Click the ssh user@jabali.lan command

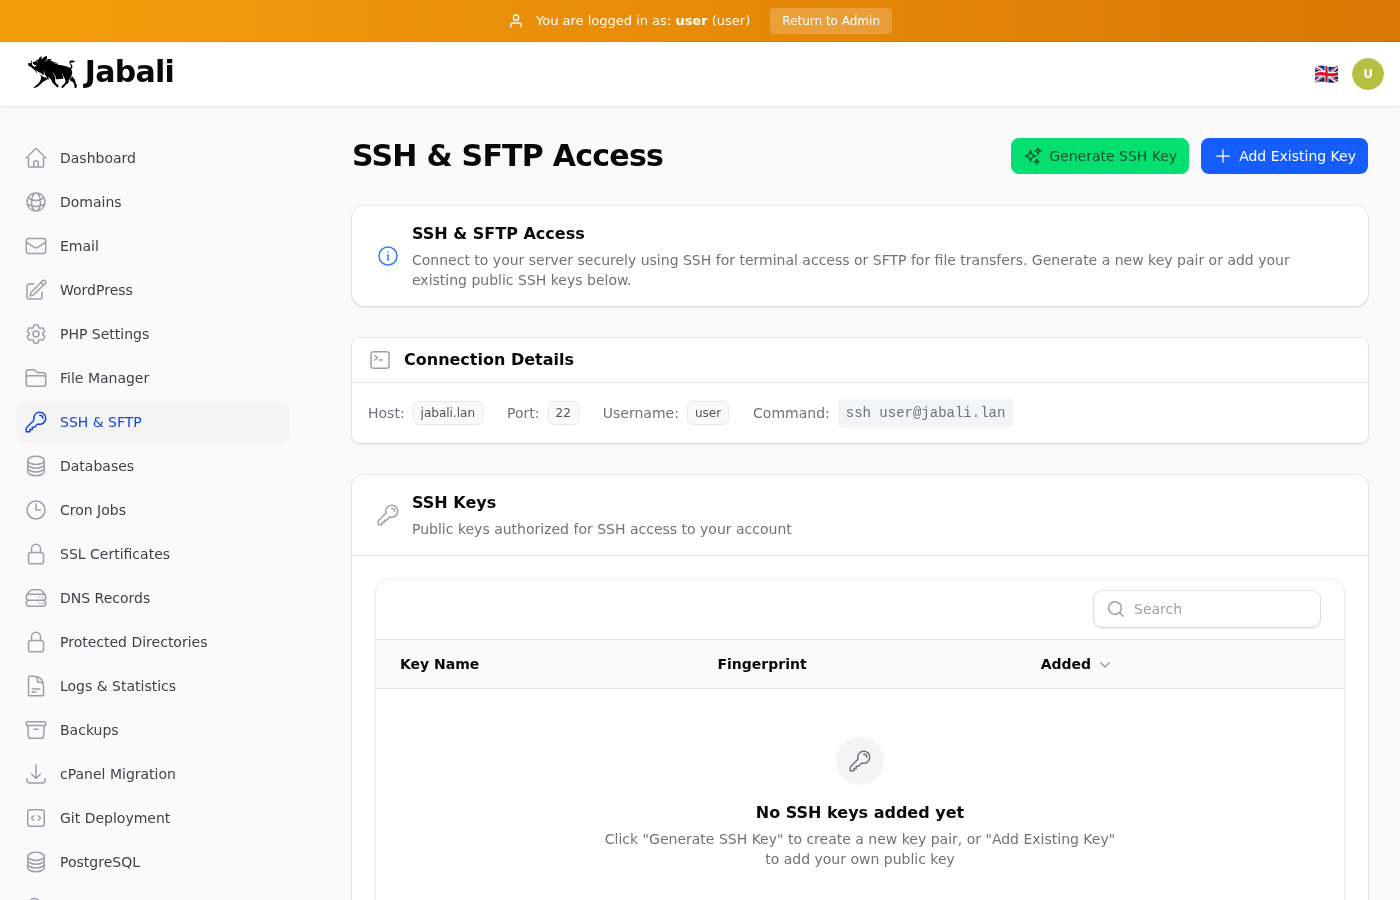click(x=925, y=413)
